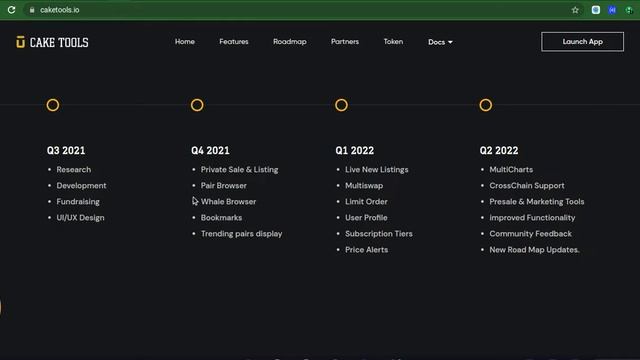Bookmark this page with the star icon
640x360 pixels.
pyautogui.click(x=575, y=10)
